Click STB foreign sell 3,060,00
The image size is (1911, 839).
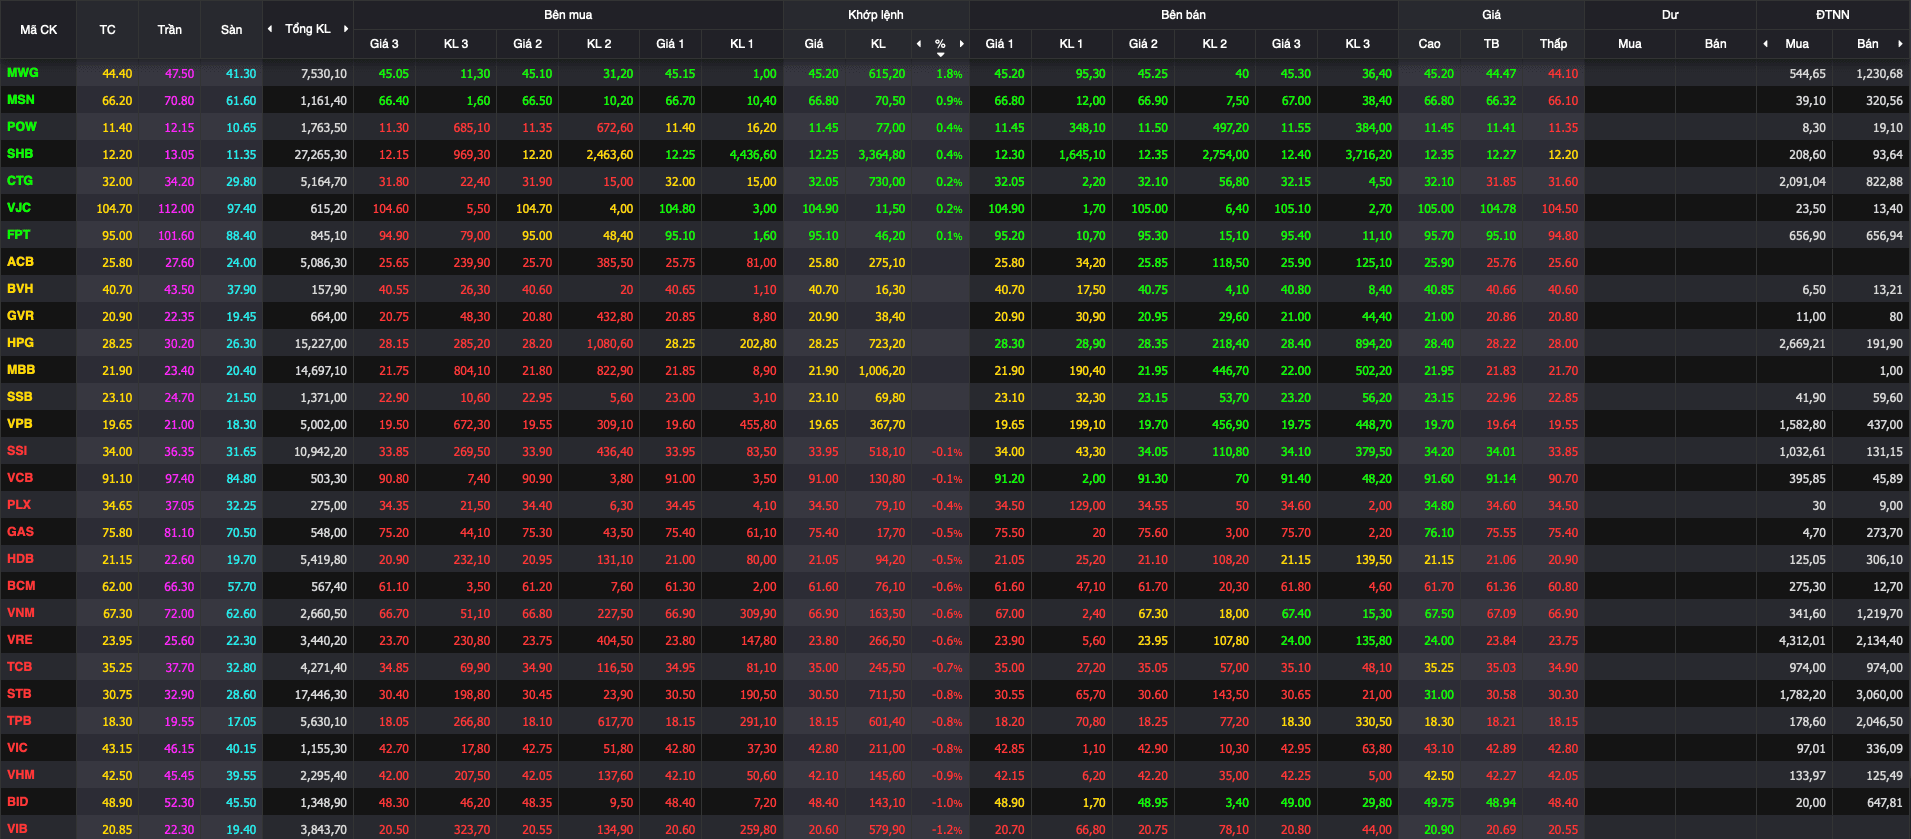(x=1879, y=695)
